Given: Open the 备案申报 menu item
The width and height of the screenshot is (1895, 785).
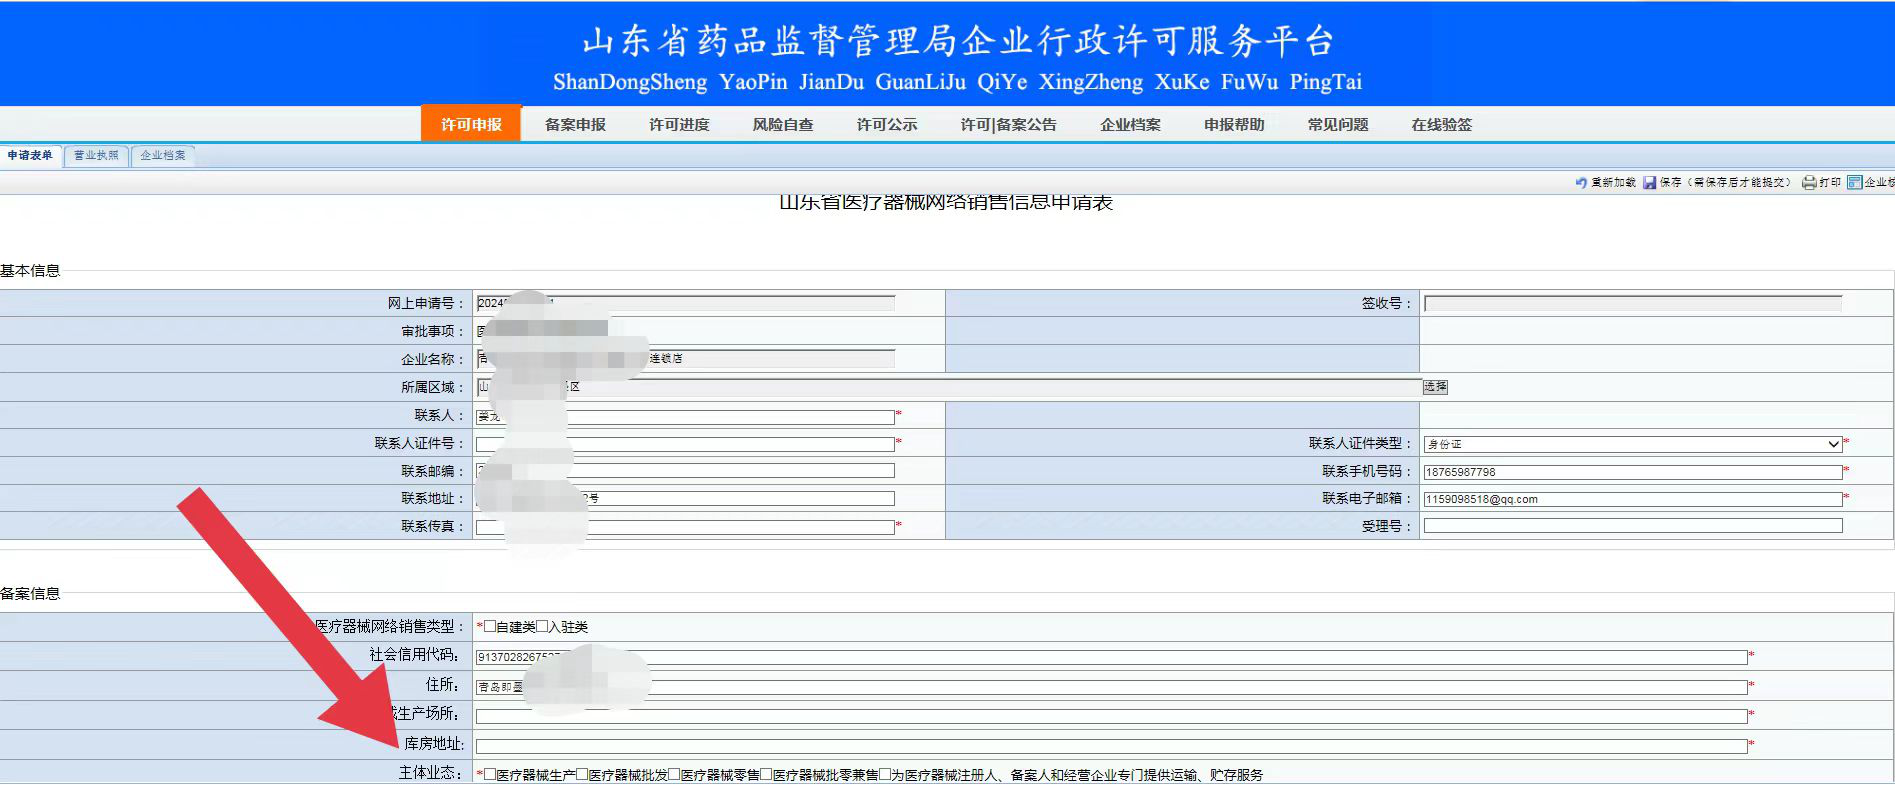Looking at the screenshot, I should click(x=575, y=125).
